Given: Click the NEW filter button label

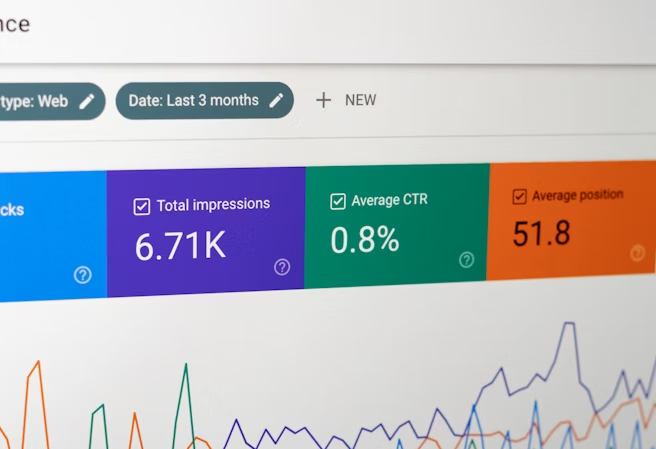Looking at the screenshot, I should [x=360, y=100].
